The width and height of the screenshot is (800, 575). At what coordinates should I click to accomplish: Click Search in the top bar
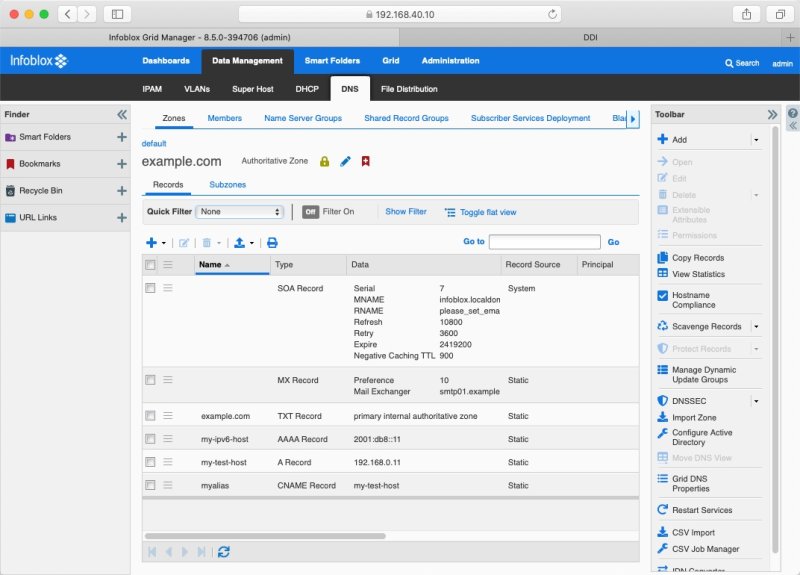point(742,63)
